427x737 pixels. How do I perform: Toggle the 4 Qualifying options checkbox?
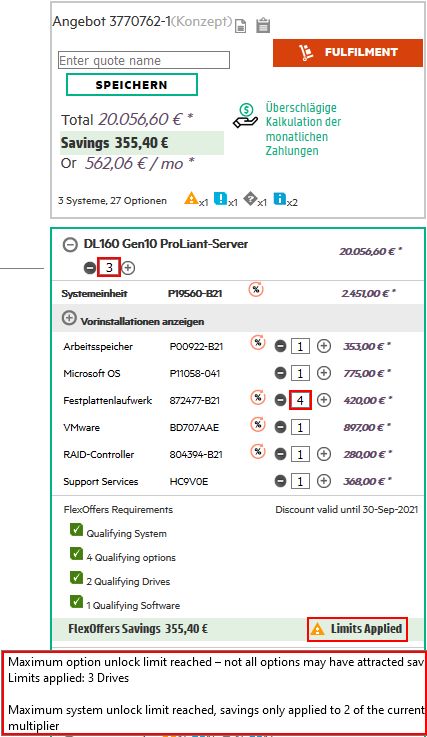coord(76,553)
